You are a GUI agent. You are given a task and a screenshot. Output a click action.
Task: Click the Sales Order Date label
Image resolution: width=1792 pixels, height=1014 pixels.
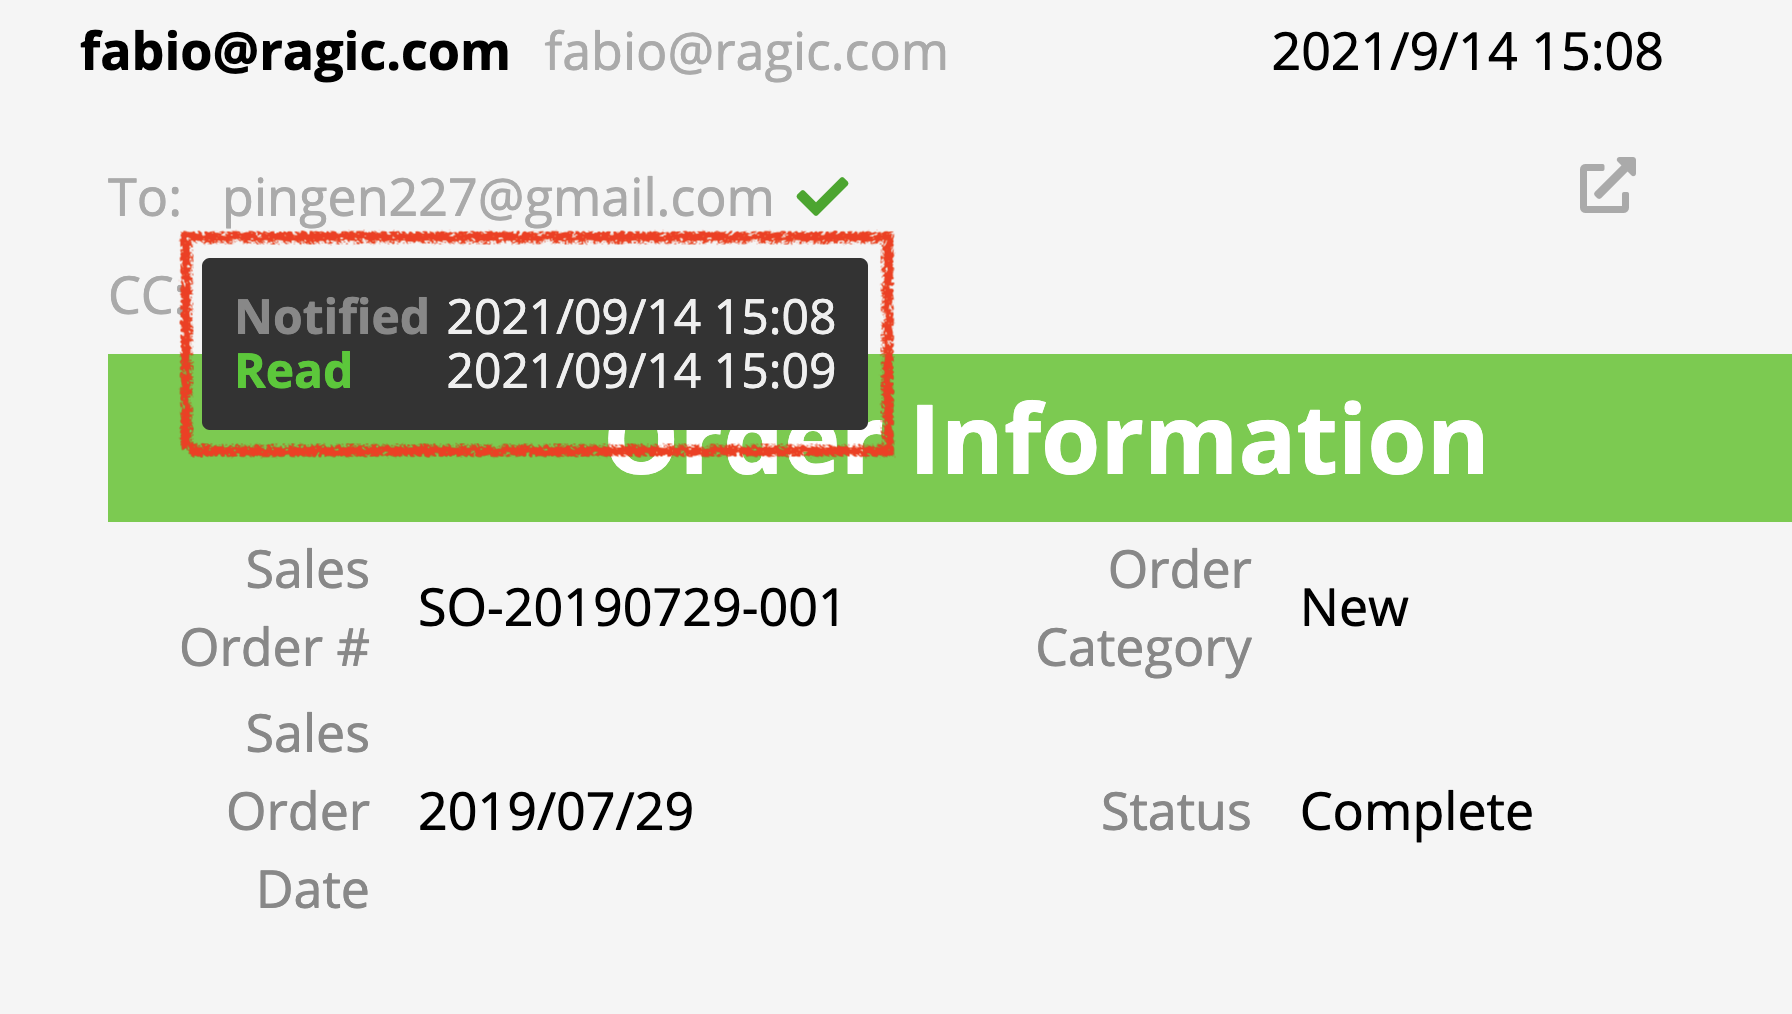point(299,811)
